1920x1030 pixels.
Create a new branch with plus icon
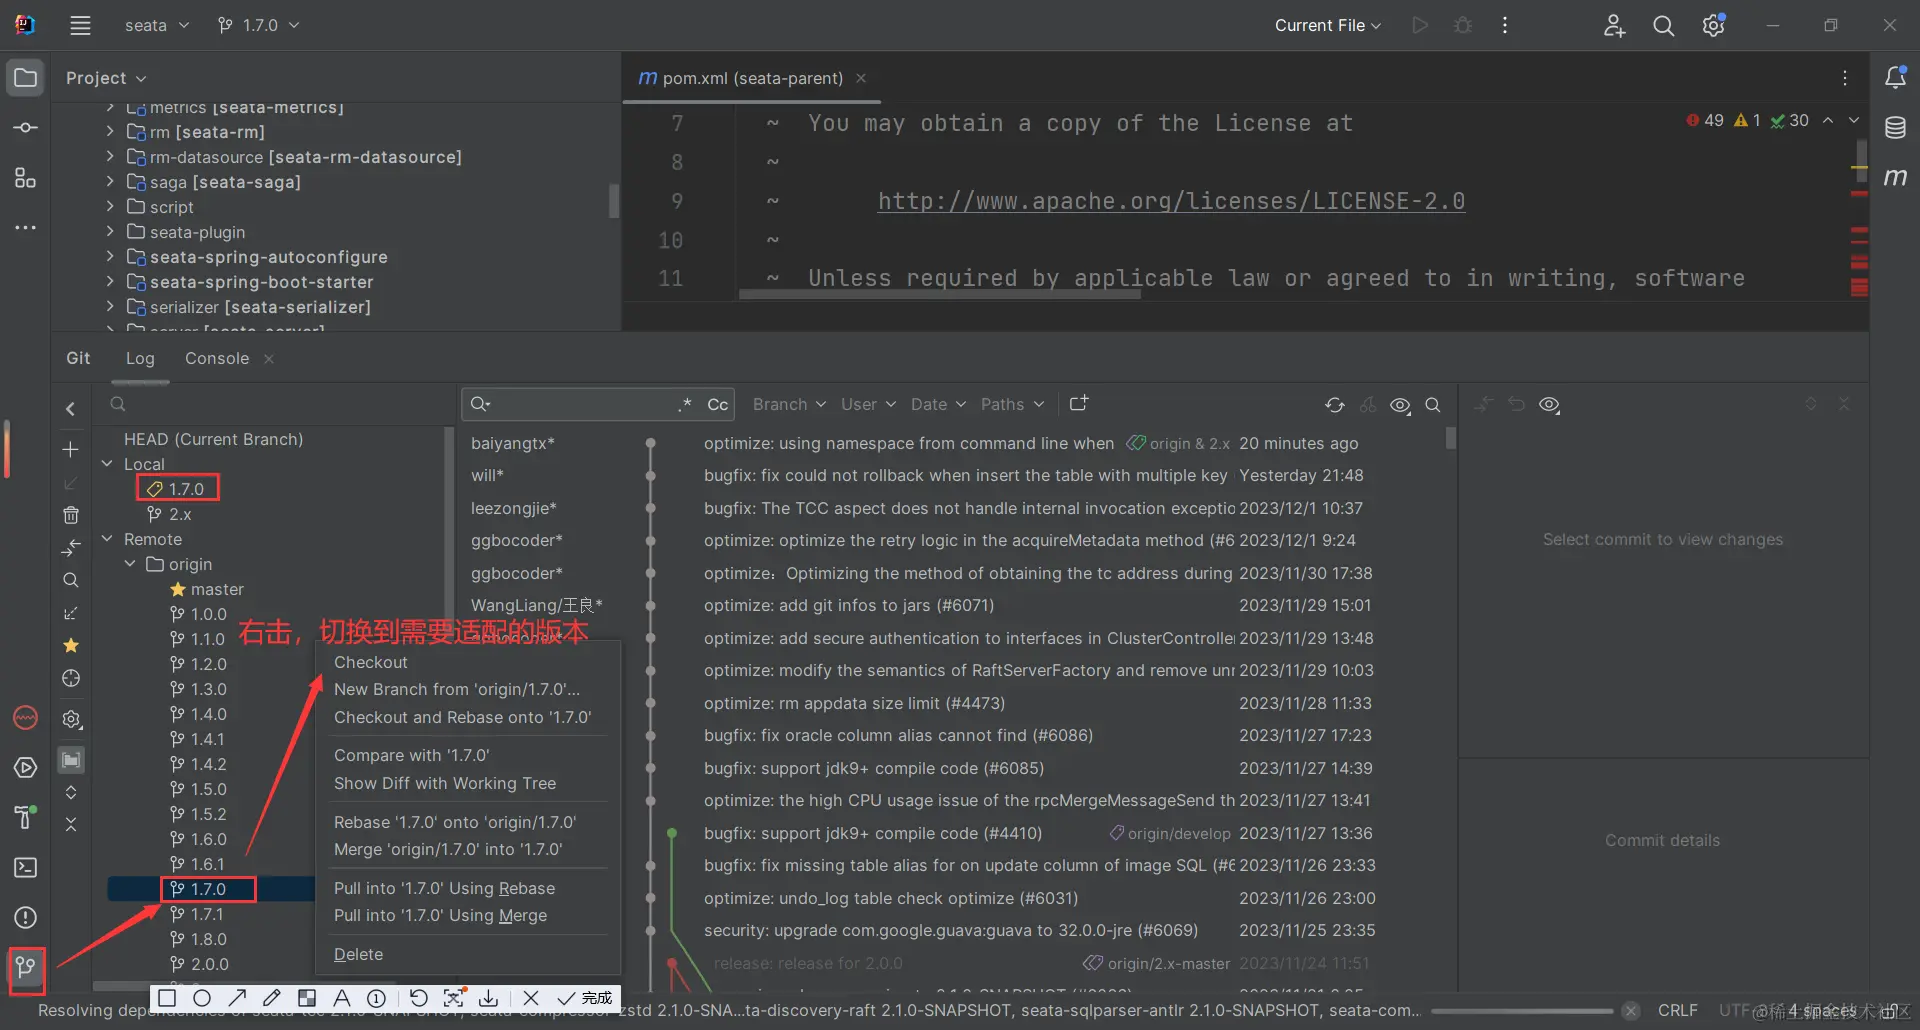click(x=71, y=450)
